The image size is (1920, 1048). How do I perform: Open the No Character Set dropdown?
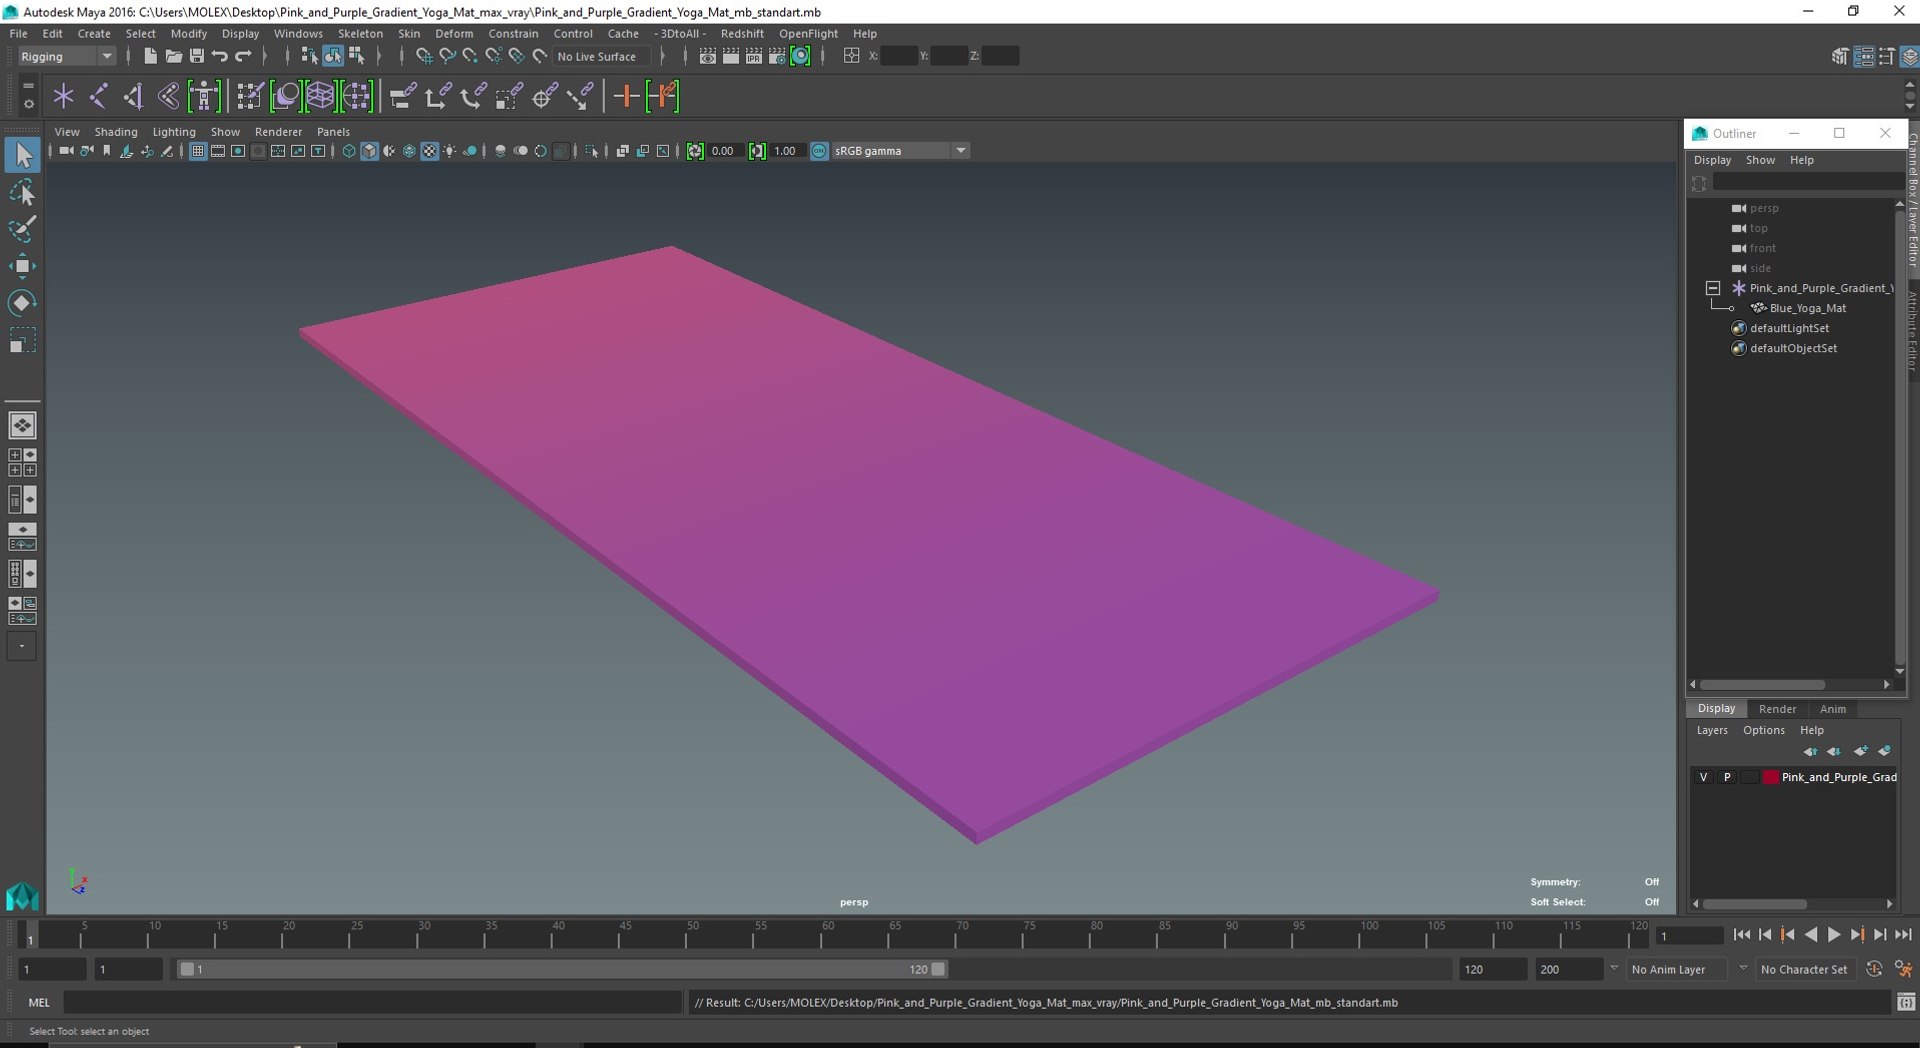[1805, 969]
